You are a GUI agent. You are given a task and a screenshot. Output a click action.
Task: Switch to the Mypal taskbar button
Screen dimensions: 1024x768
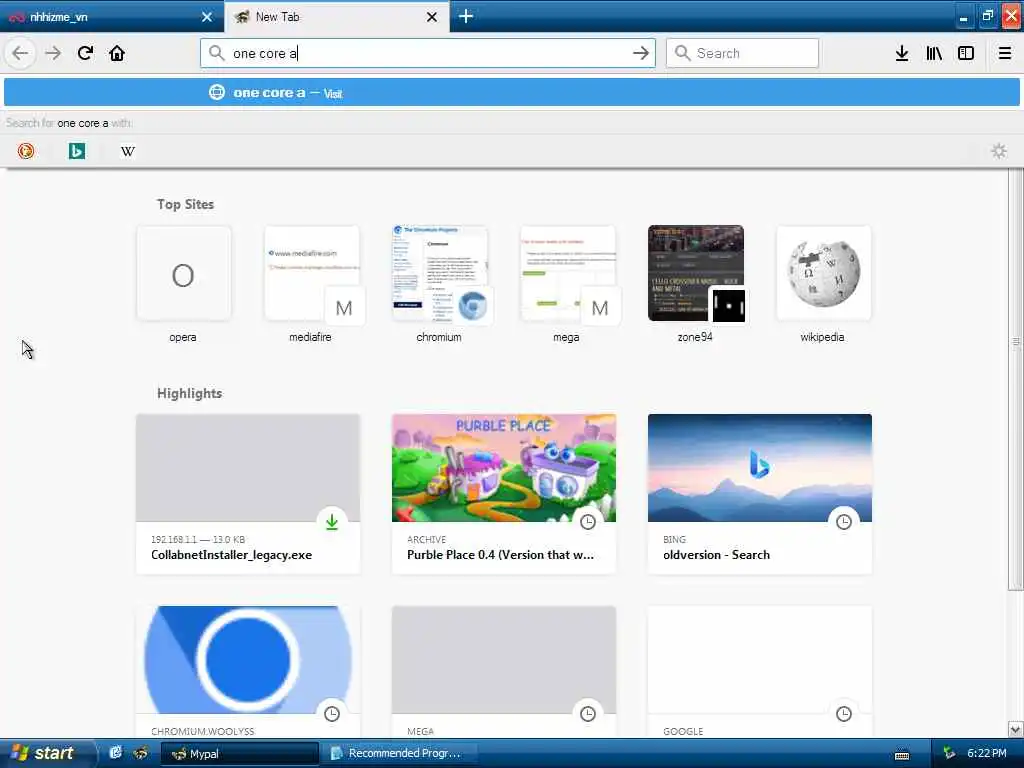pyautogui.click(x=239, y=754)
